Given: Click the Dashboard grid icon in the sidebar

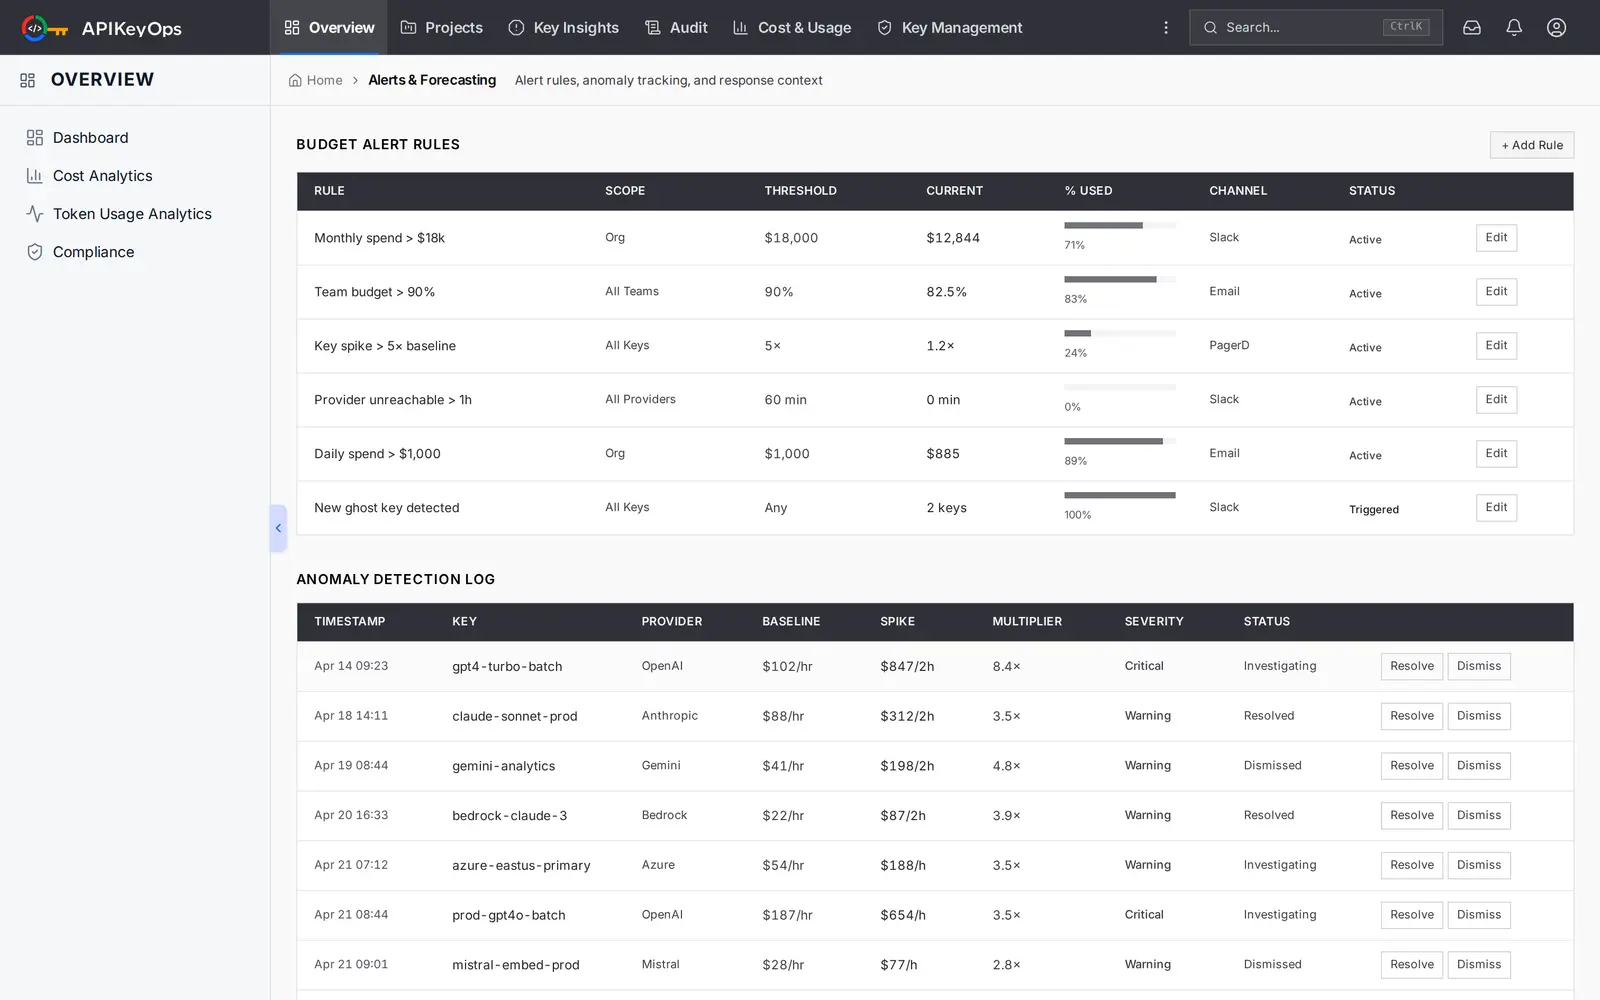Looking at the screenshot, I should (x=35, y=138).
